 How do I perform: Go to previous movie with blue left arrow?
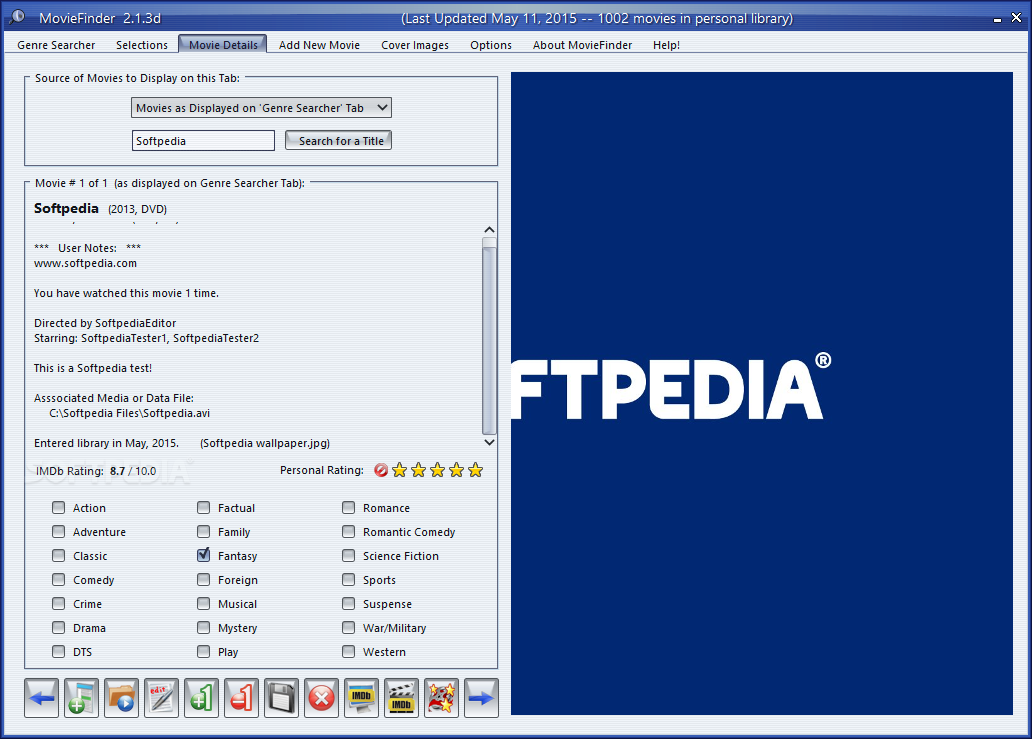pyautogui.click(x=41, y=698)
